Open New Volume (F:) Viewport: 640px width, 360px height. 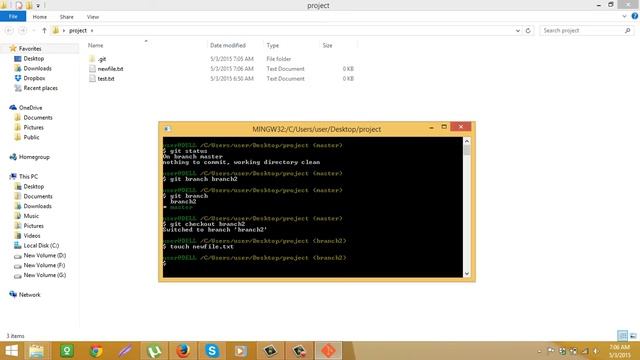pyautogui.click(x=44, y=265)
